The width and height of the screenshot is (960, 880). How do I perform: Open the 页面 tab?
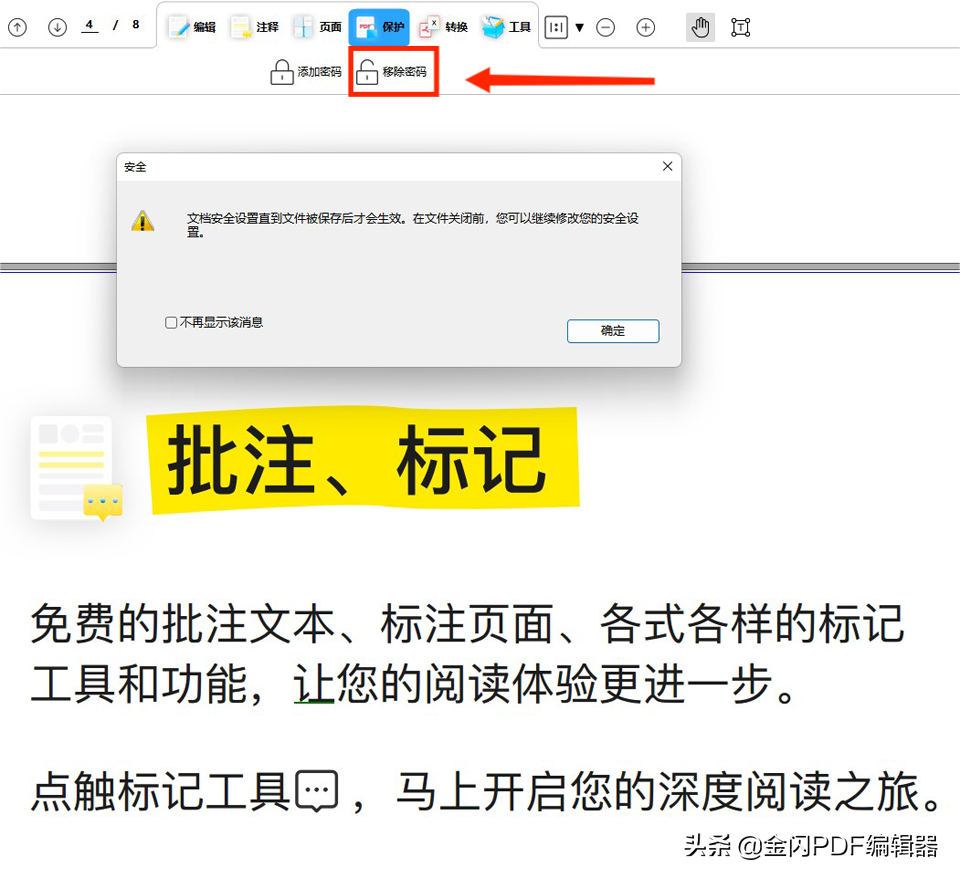pyautogui.click(x=318, y=27)
